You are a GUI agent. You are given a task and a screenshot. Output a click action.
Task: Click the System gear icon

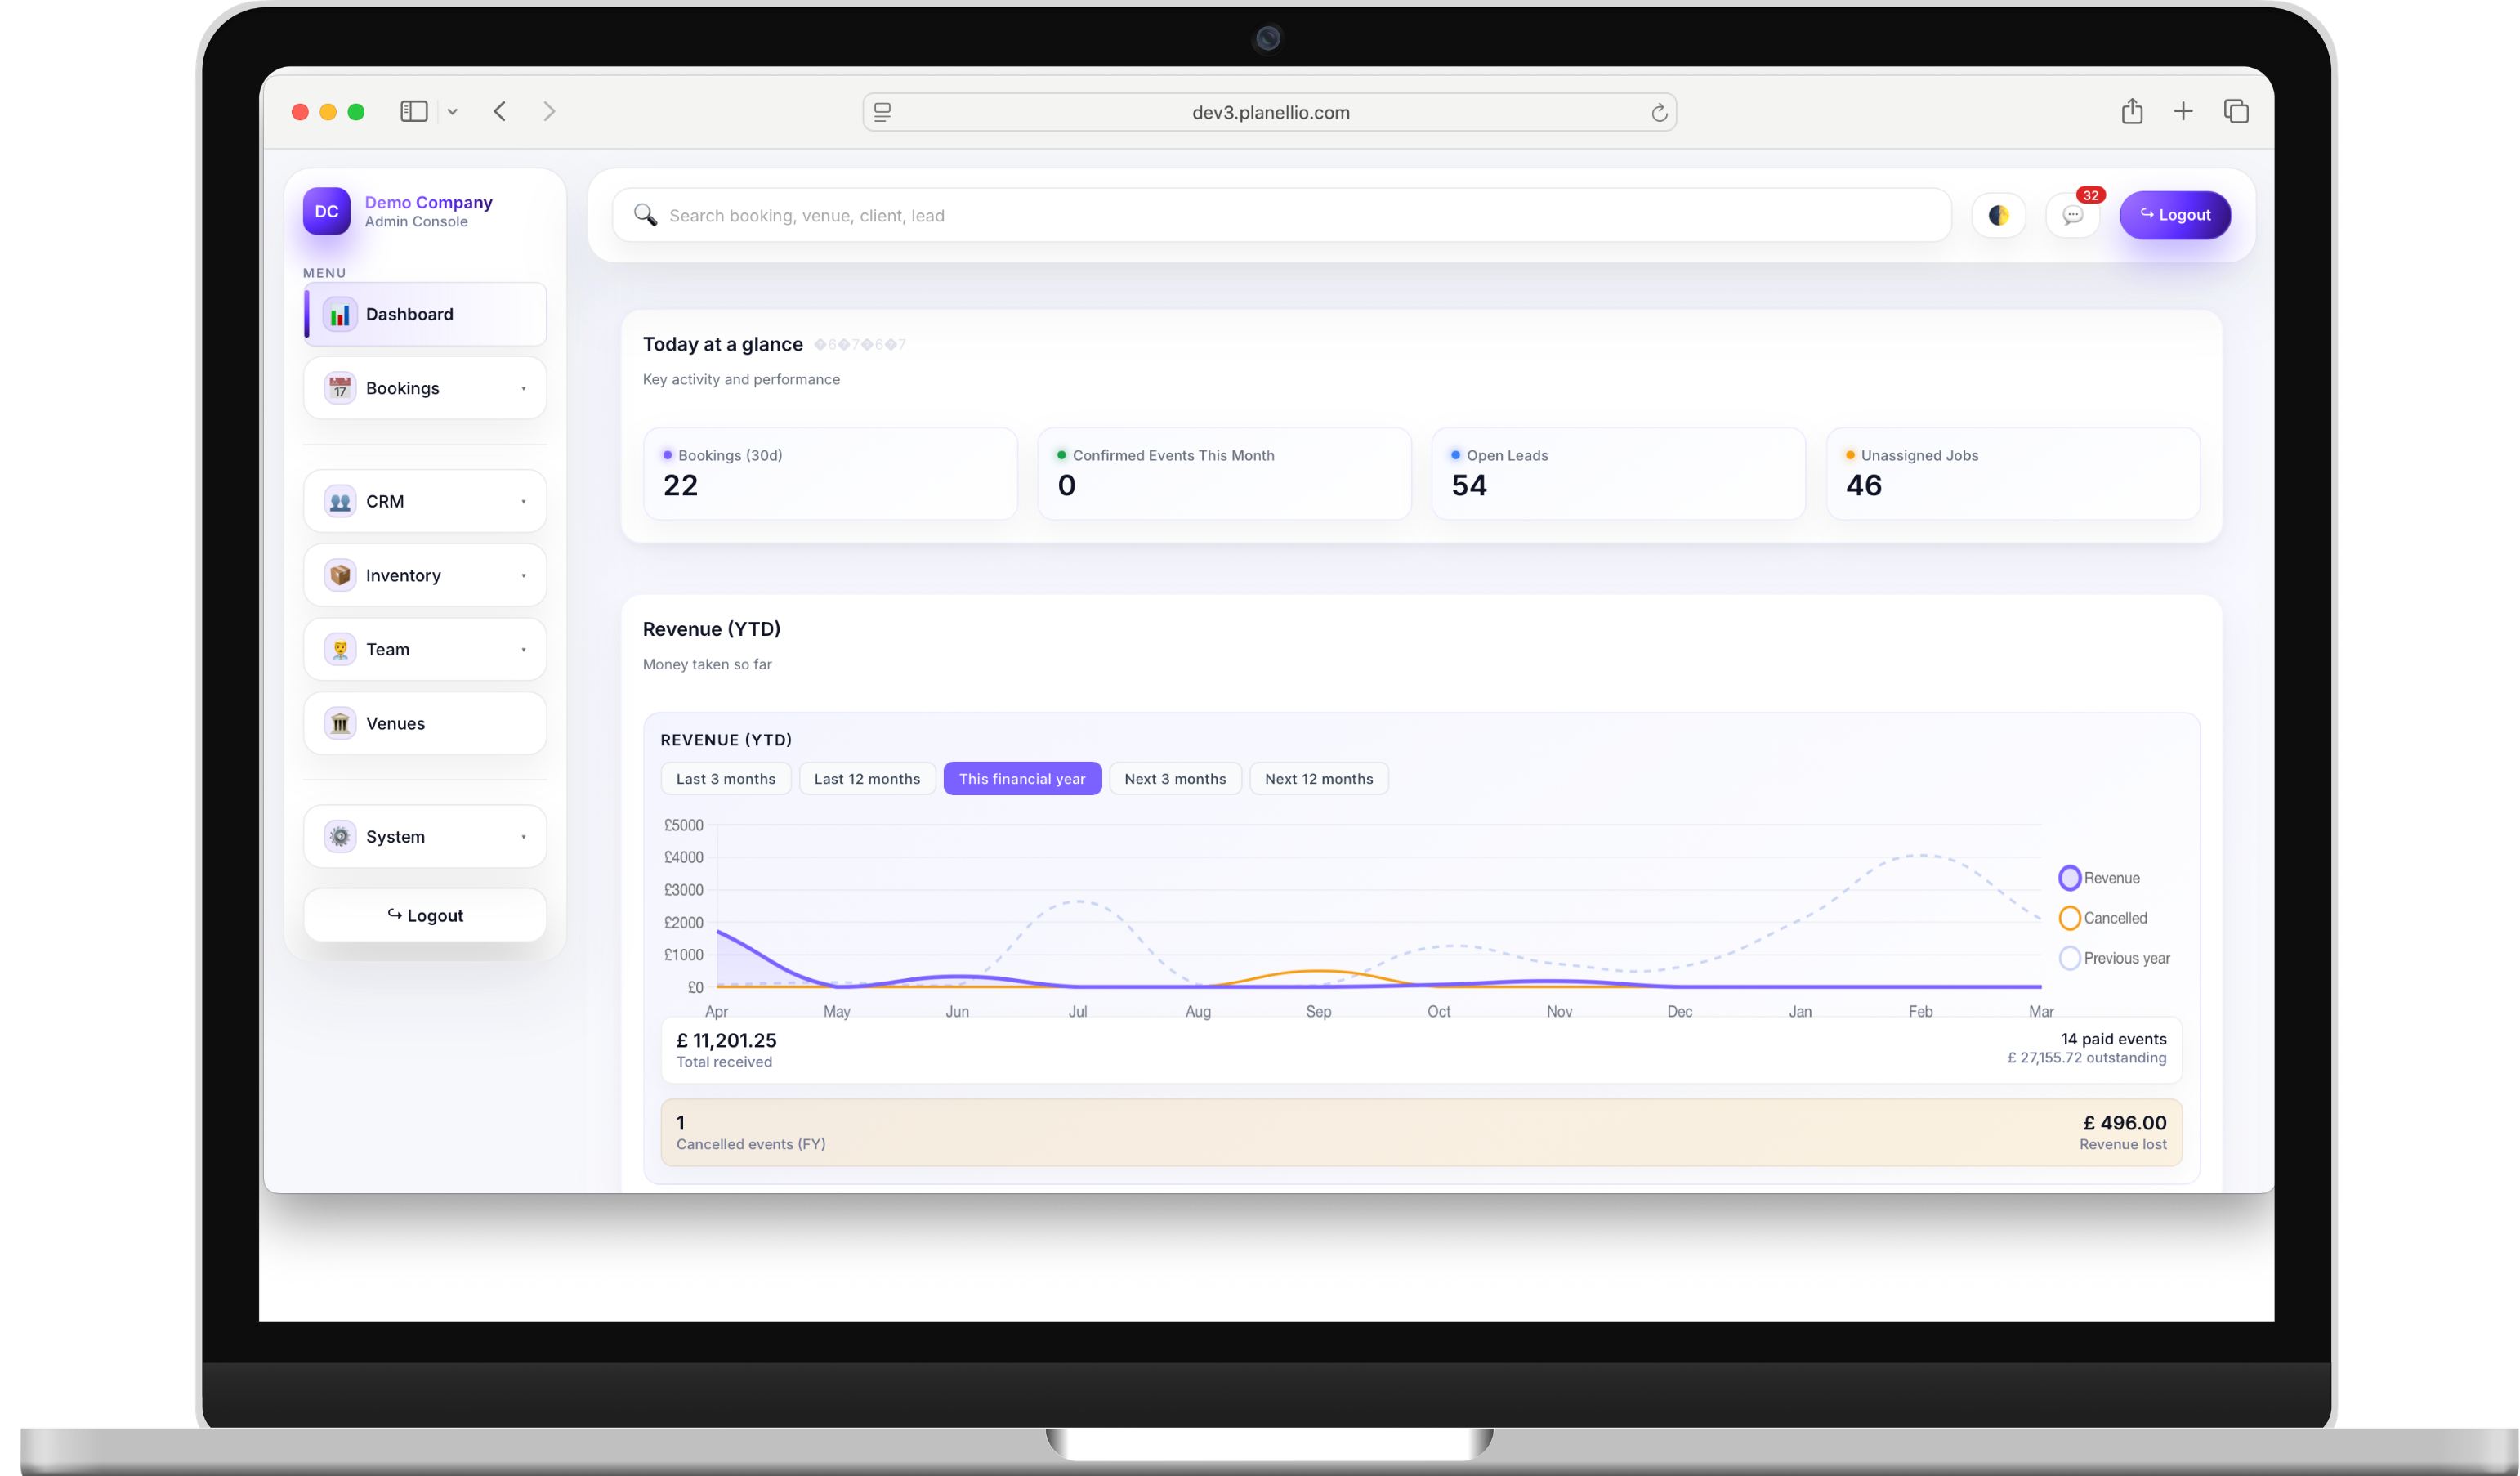340,836
